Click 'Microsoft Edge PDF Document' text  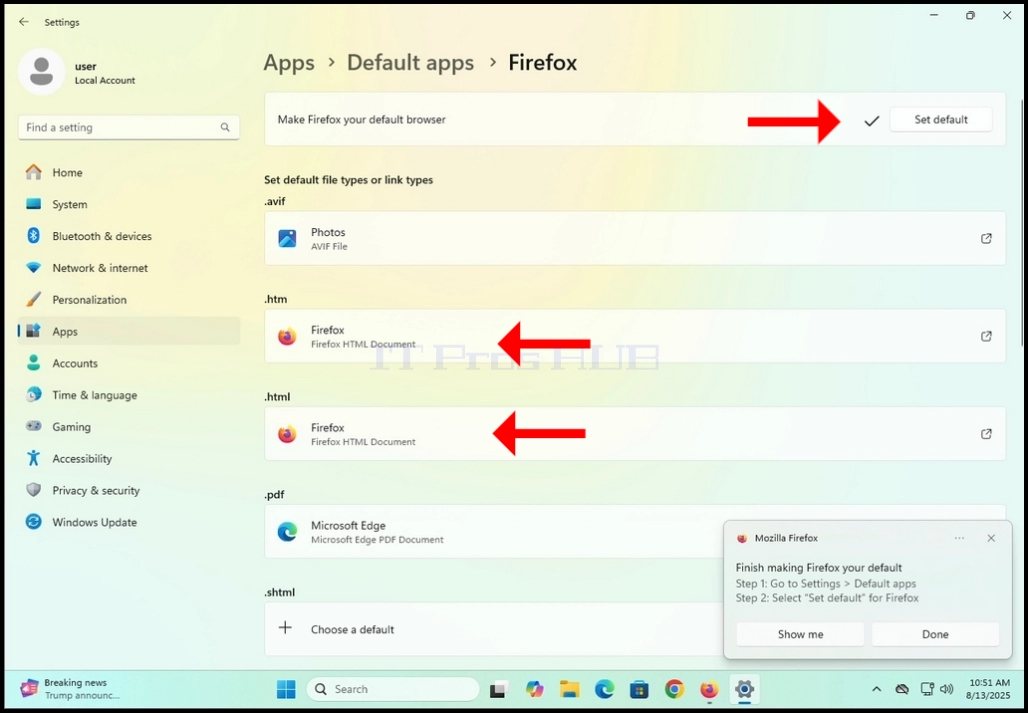point(377,540)
